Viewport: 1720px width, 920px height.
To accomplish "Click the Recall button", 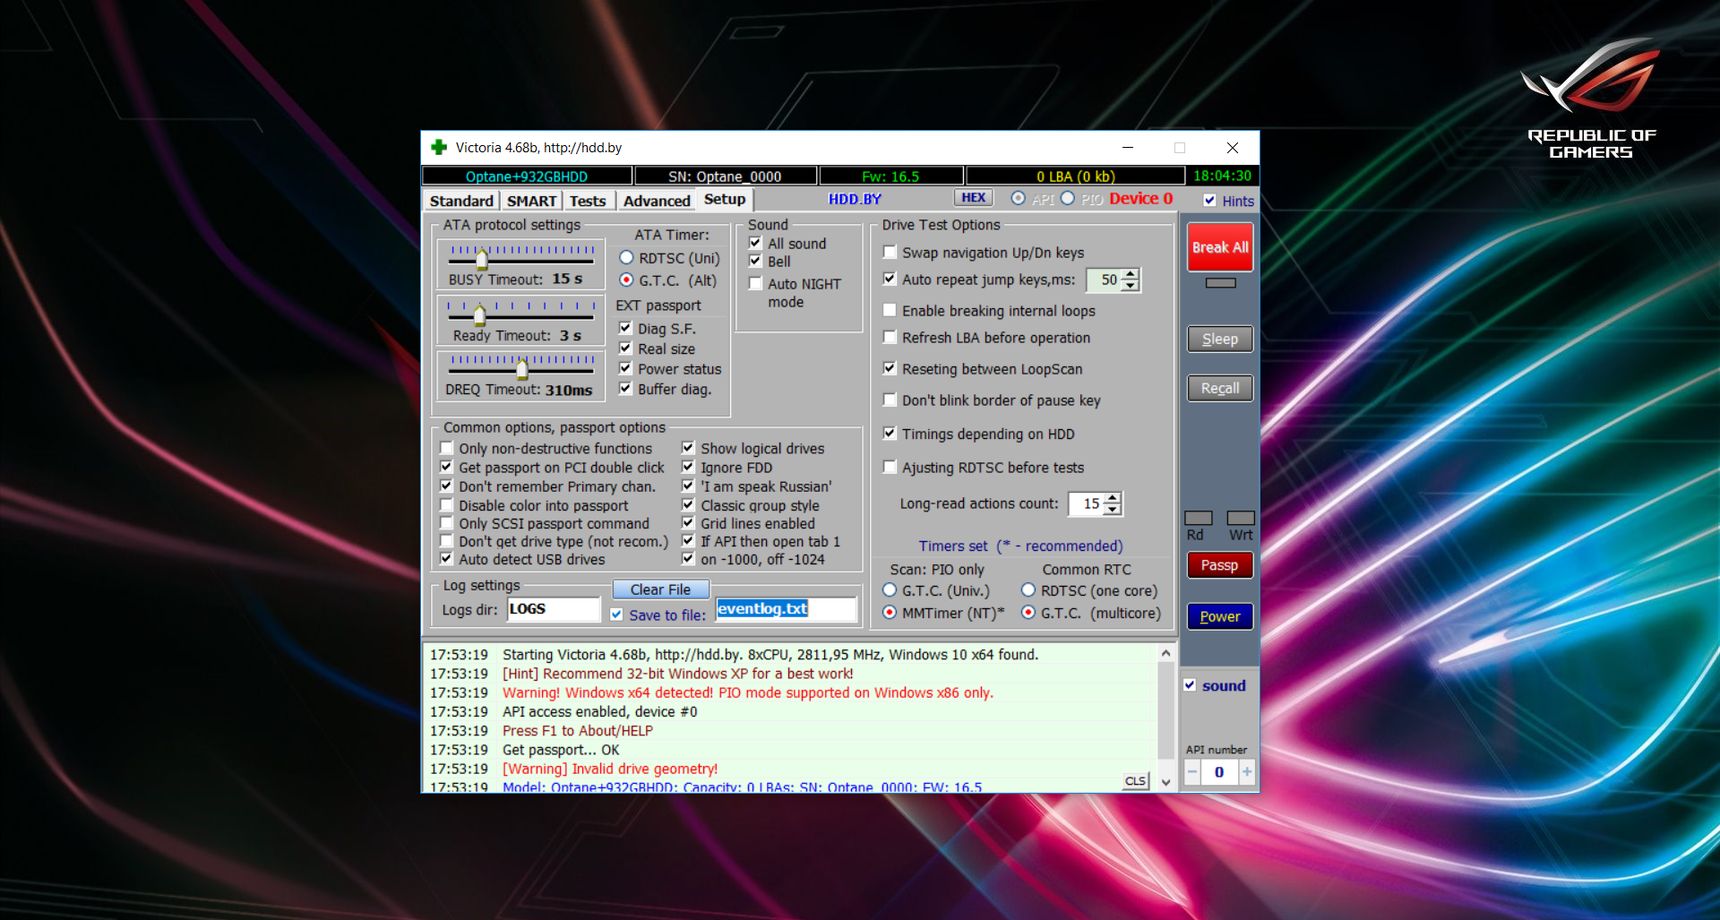I will [1220, 388].
